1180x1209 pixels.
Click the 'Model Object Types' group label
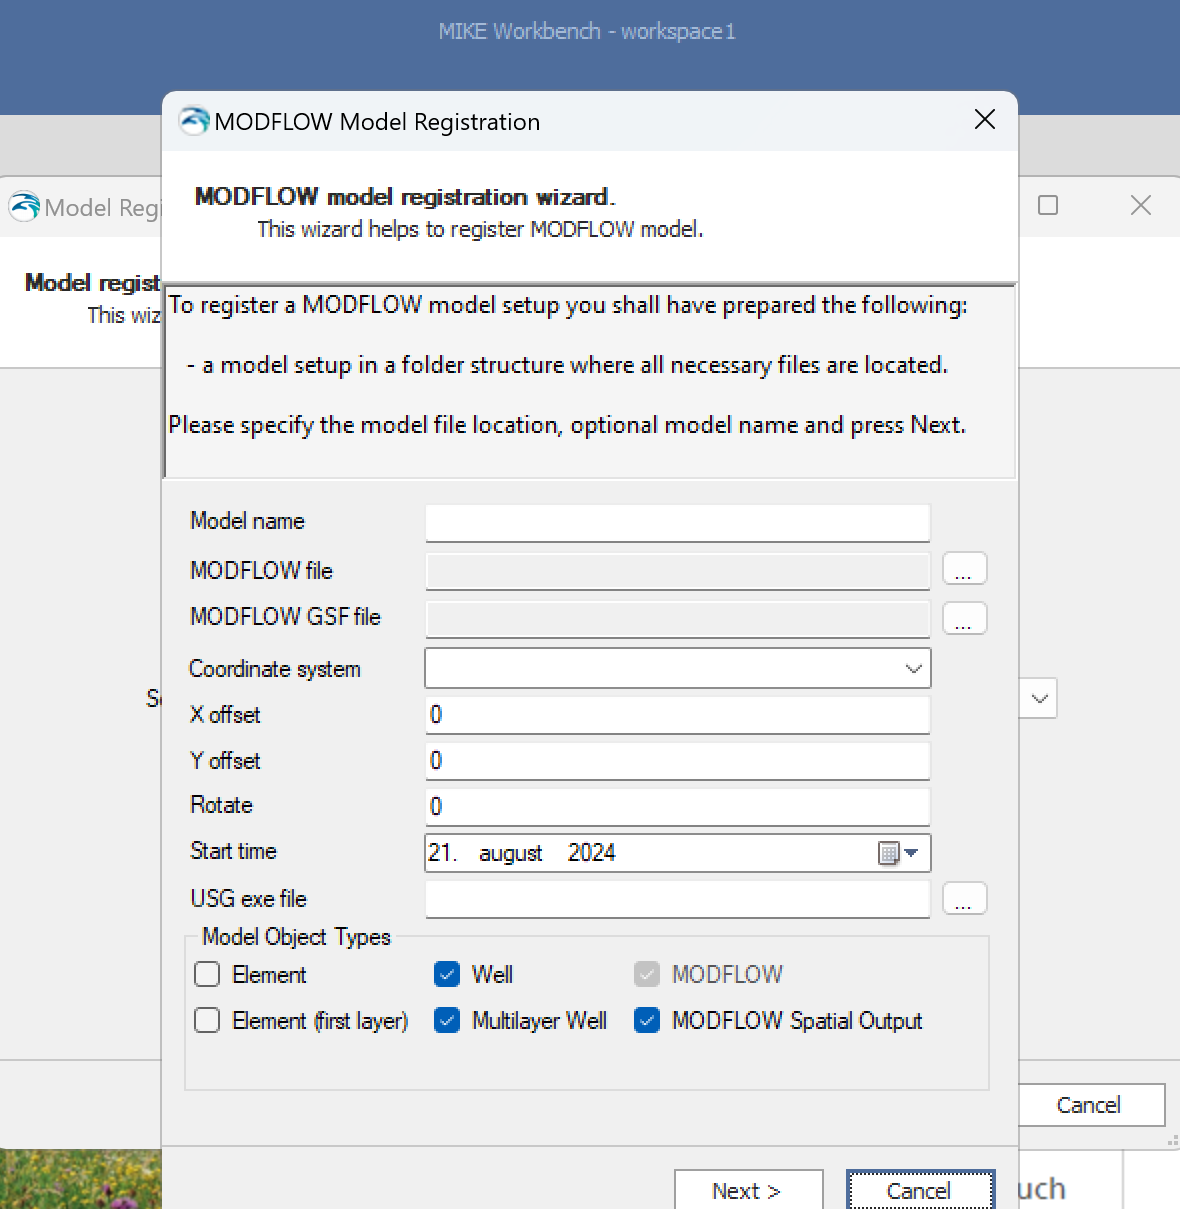[296, 936]
